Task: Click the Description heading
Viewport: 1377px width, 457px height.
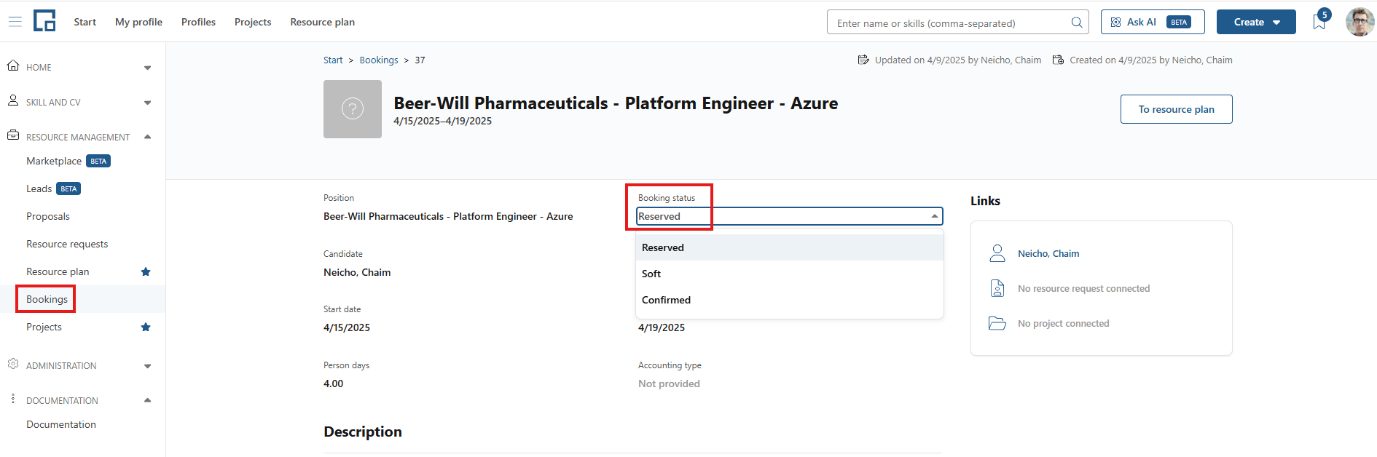Action: pos(363,432)
